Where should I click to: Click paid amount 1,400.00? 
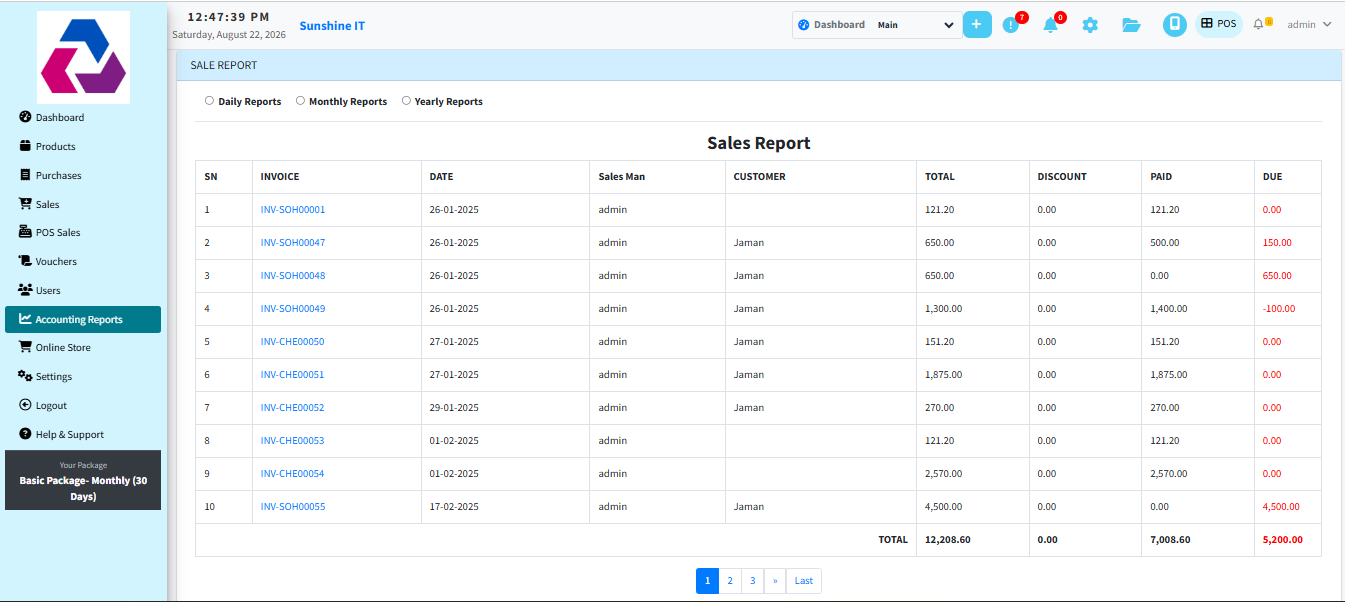1169,309
